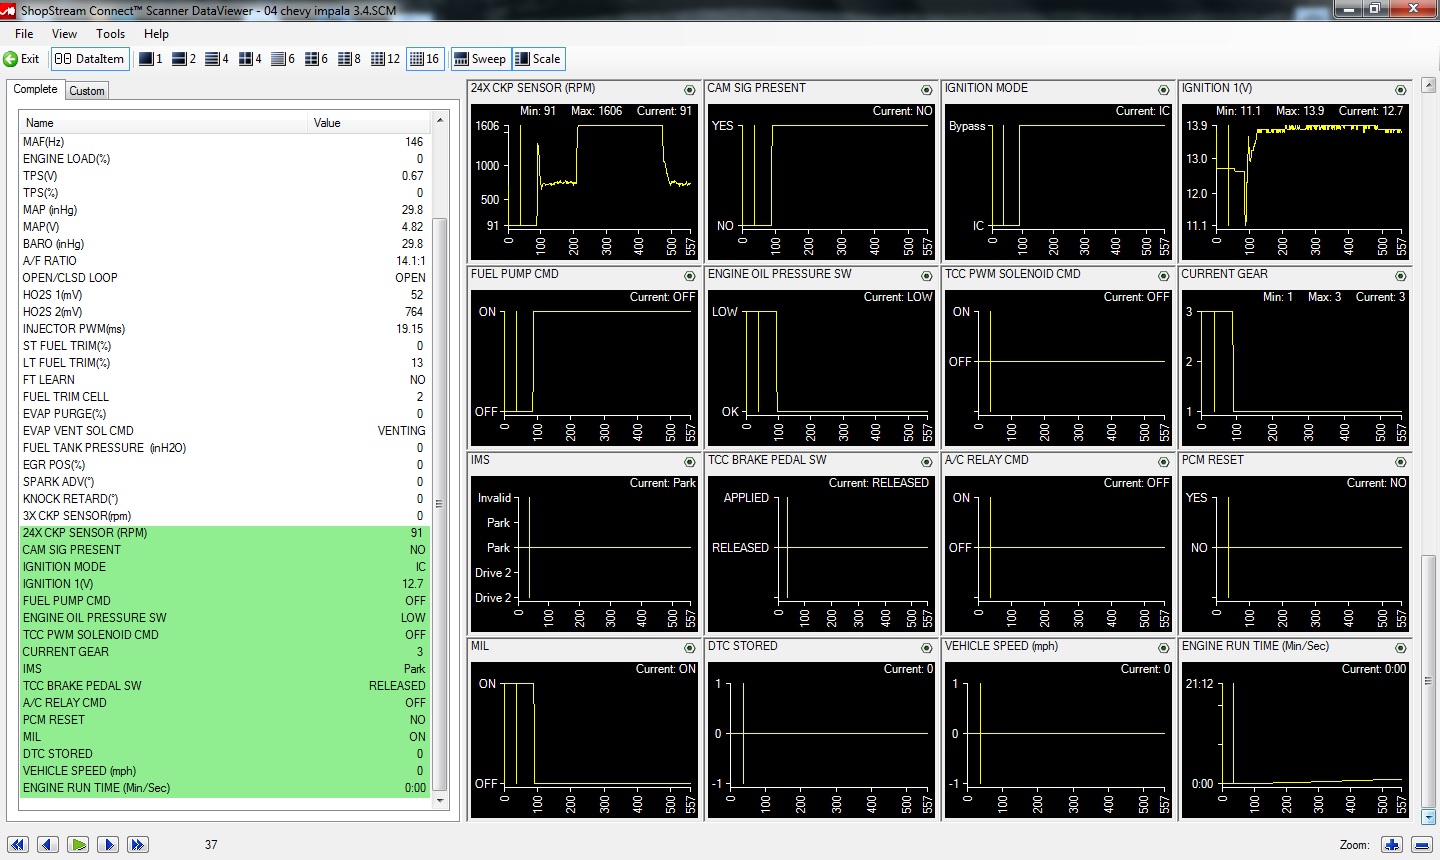Screen dimensions: 1440x860
Task: Select the EVAP VENT SOL CMD row
Action: click(x=225, y=431)
